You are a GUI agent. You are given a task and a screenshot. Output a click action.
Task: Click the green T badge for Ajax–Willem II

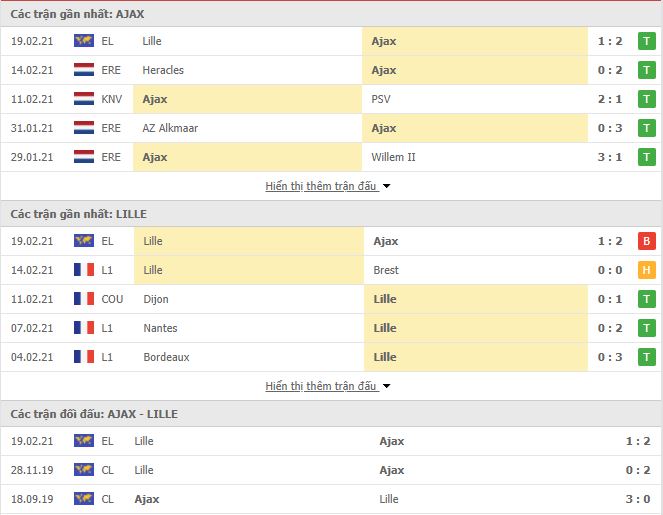647,157
